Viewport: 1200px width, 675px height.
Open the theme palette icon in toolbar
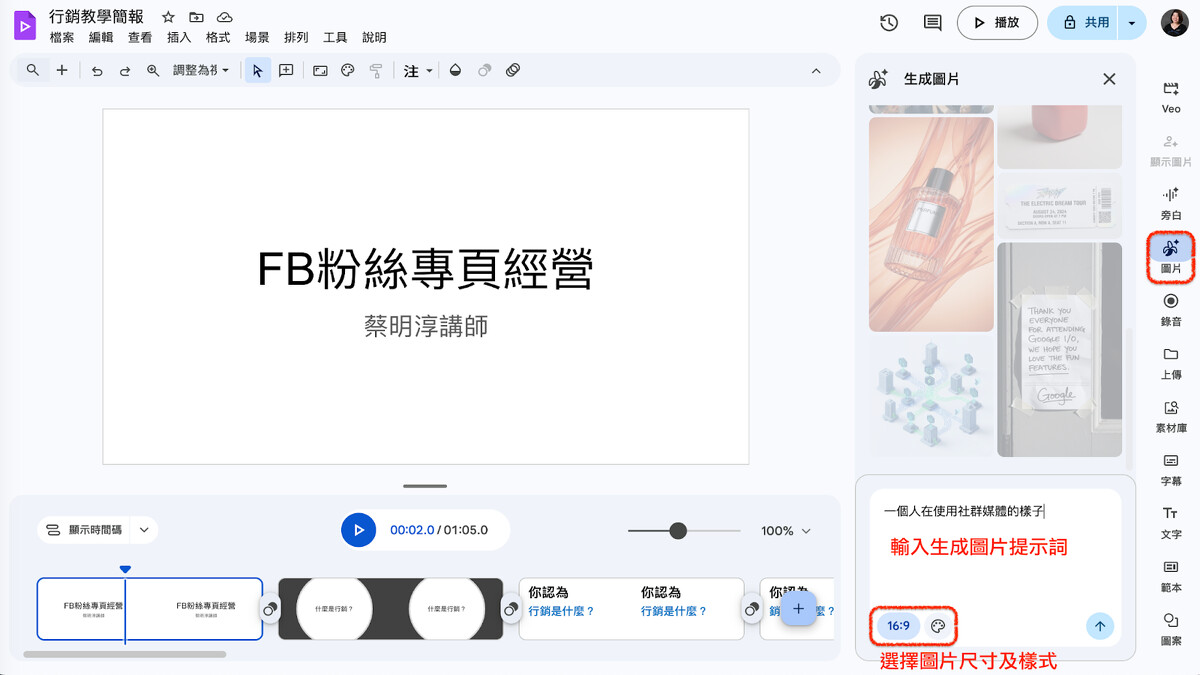348,71
